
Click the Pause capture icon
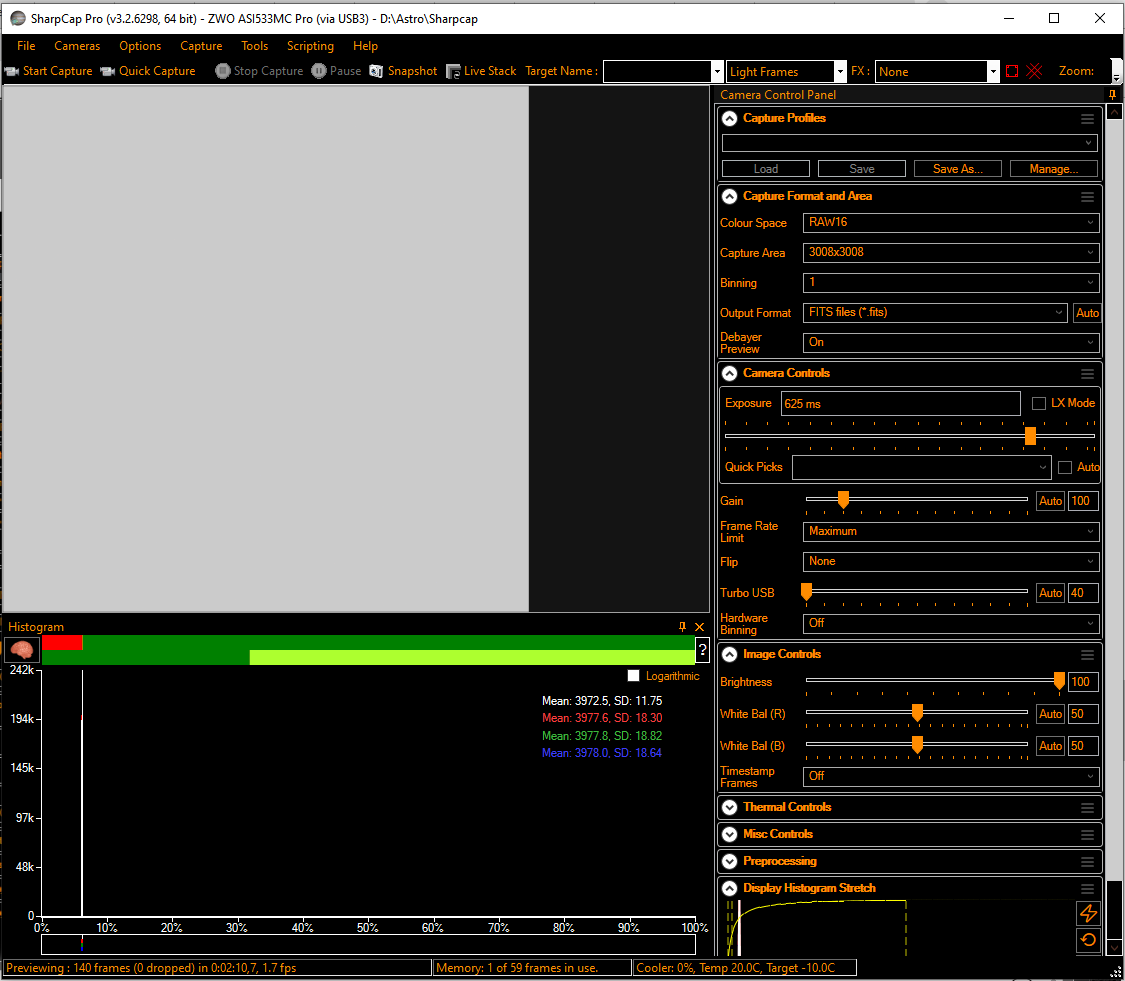coord(319,71)
